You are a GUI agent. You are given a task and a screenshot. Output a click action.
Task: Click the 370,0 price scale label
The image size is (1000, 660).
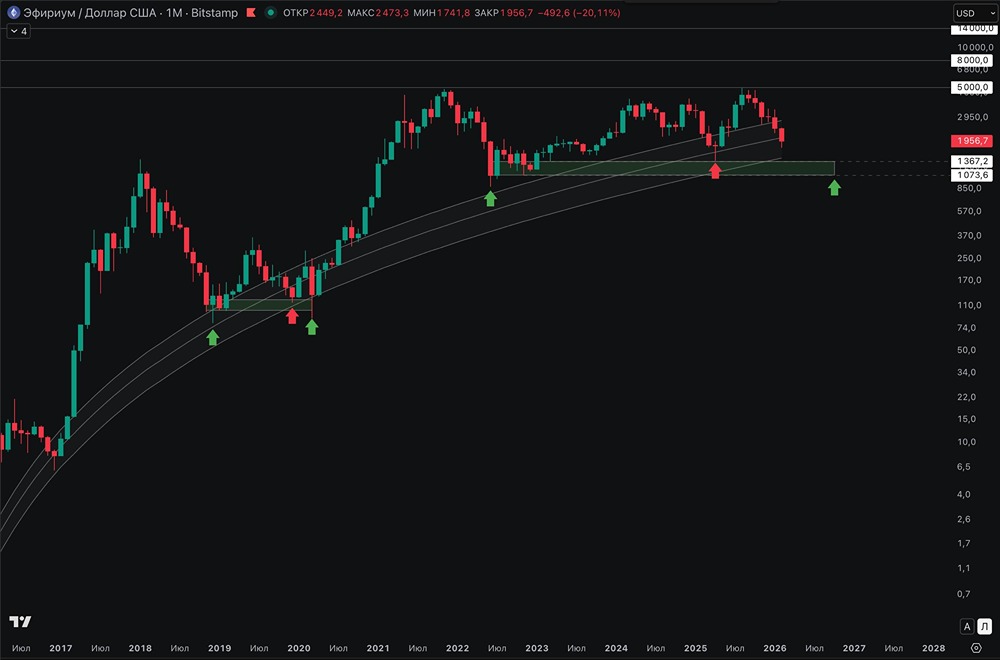point(969,235)
